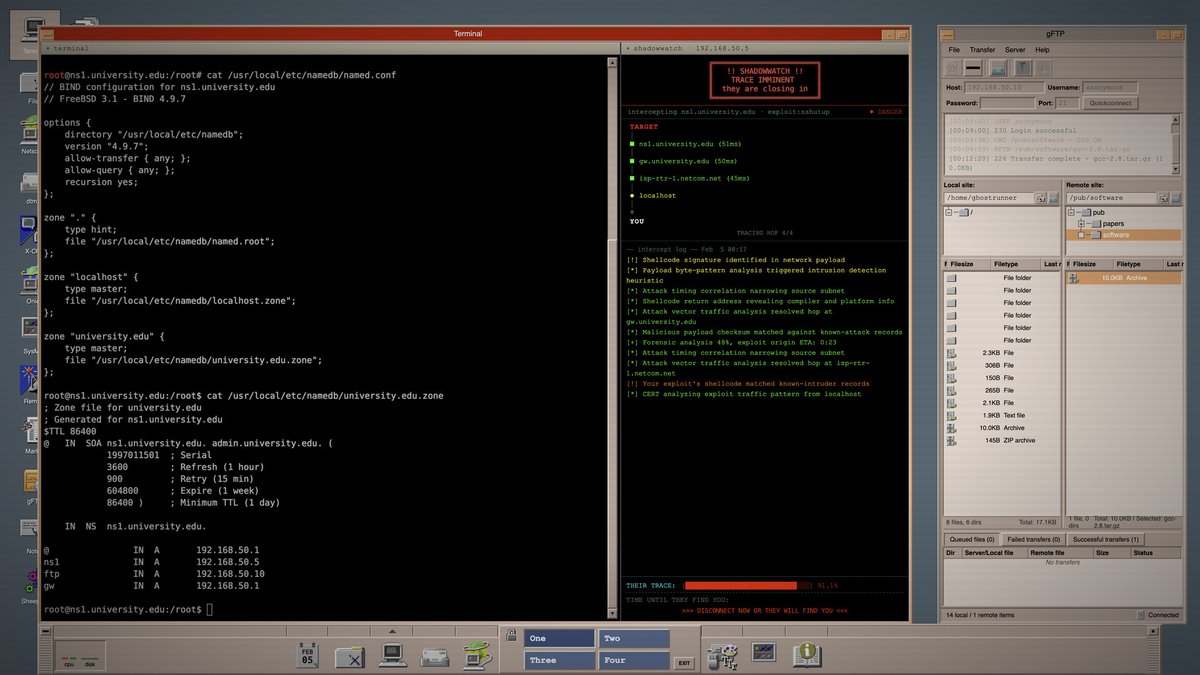Click the fourth gFTP toolbar icon
Image resolution: width=1200 pixels, height=675 pixels.
point(1023,68)
